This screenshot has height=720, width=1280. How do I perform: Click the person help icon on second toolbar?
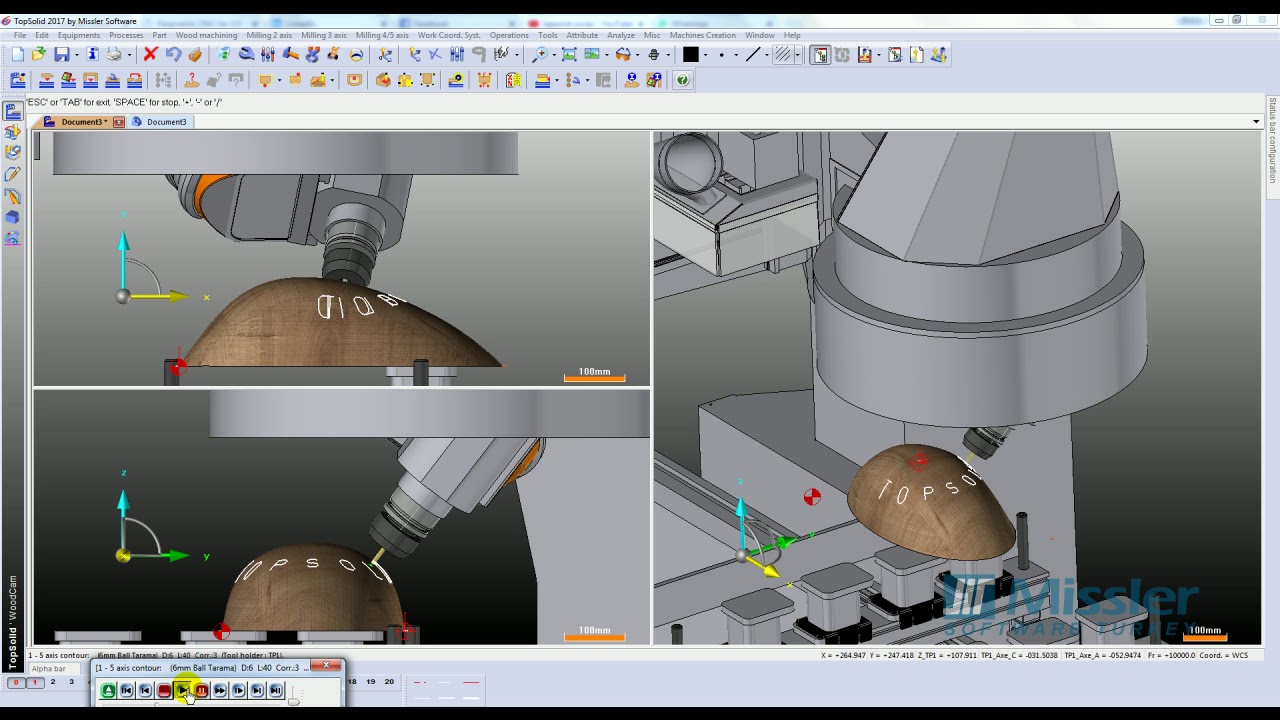click(631, 80)
